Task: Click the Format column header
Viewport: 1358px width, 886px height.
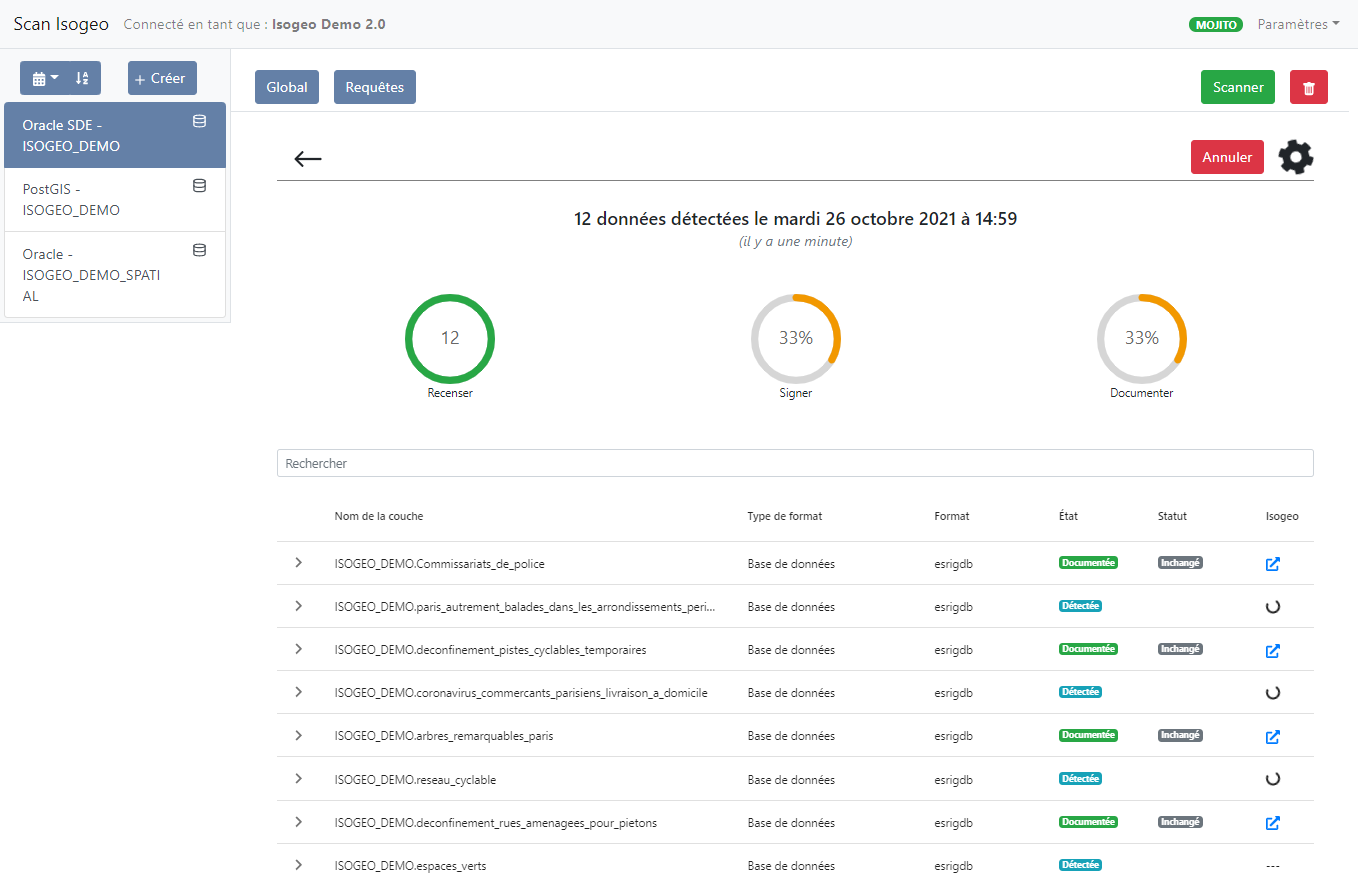Action: (952, 516)
